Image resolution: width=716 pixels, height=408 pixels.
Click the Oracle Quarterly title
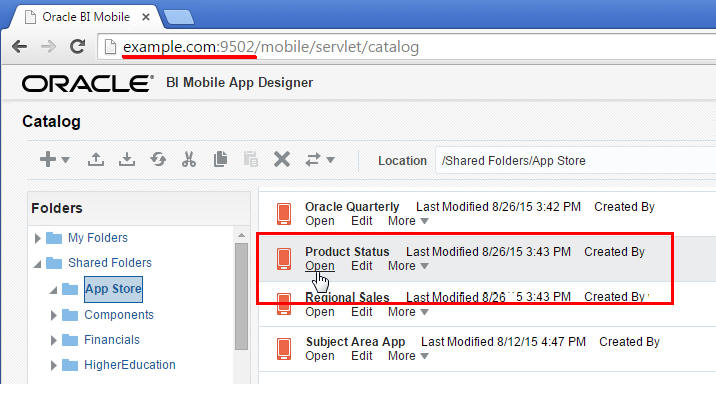[352, 207]
